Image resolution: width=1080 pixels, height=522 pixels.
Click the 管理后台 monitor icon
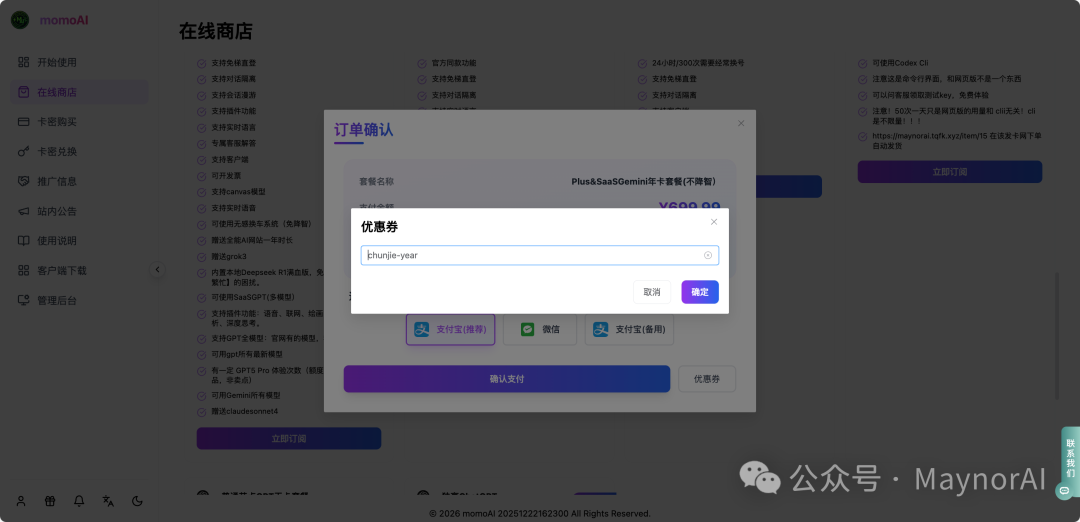tap(23, 300)
